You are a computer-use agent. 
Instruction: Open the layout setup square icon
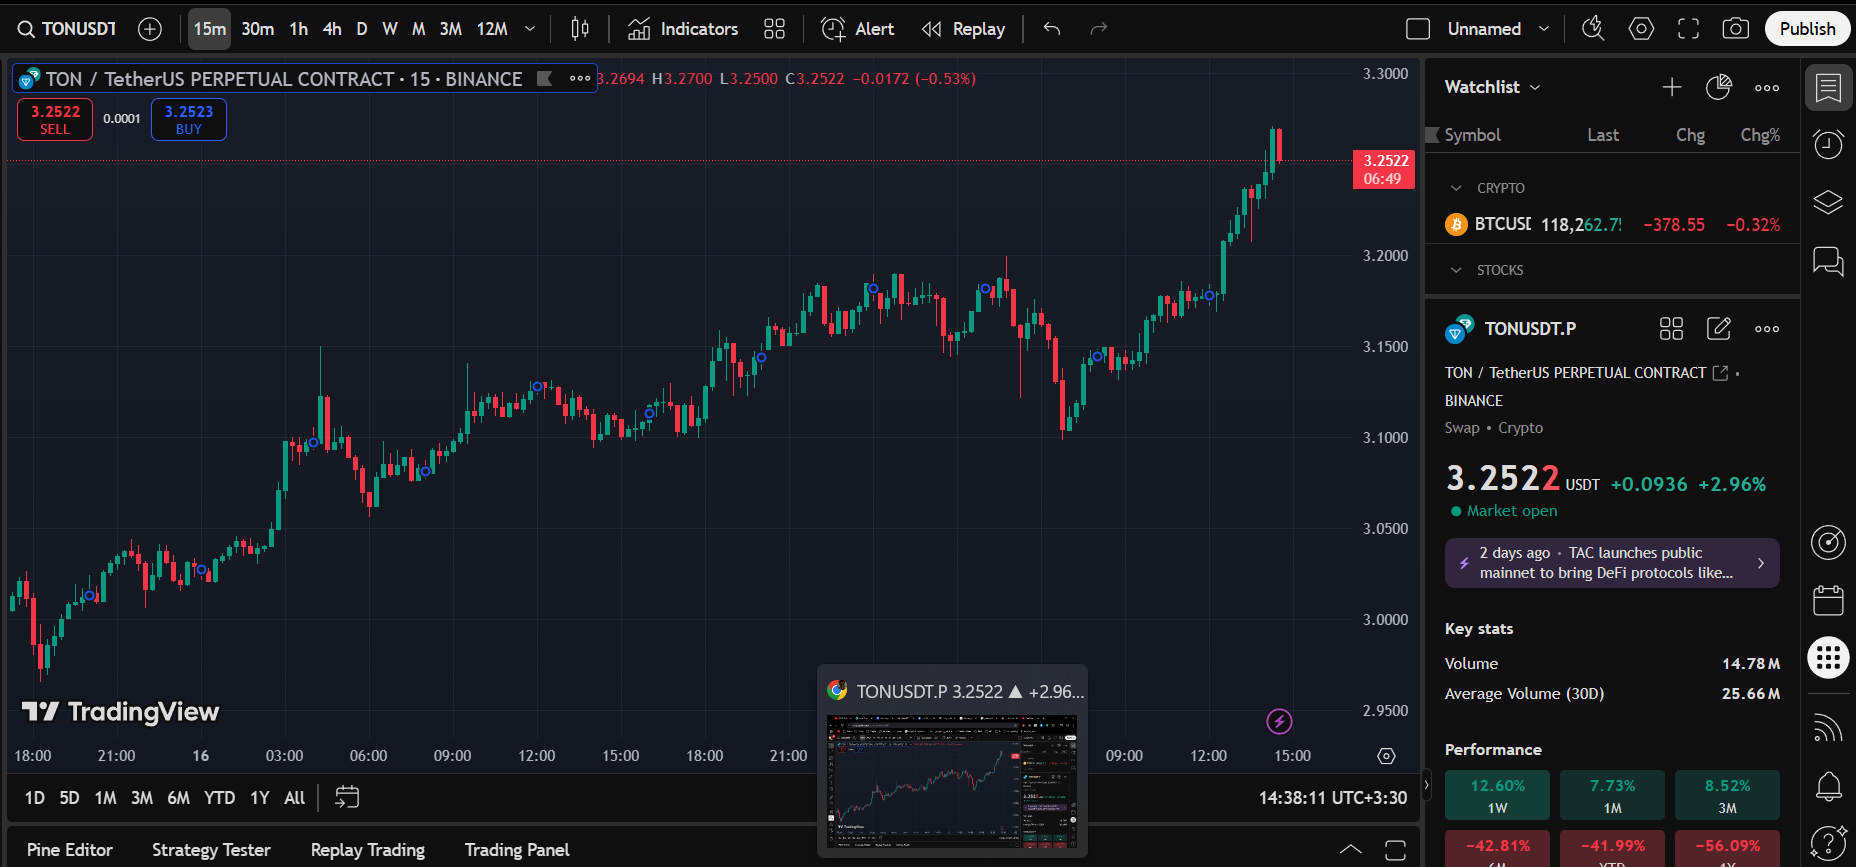1418,29
